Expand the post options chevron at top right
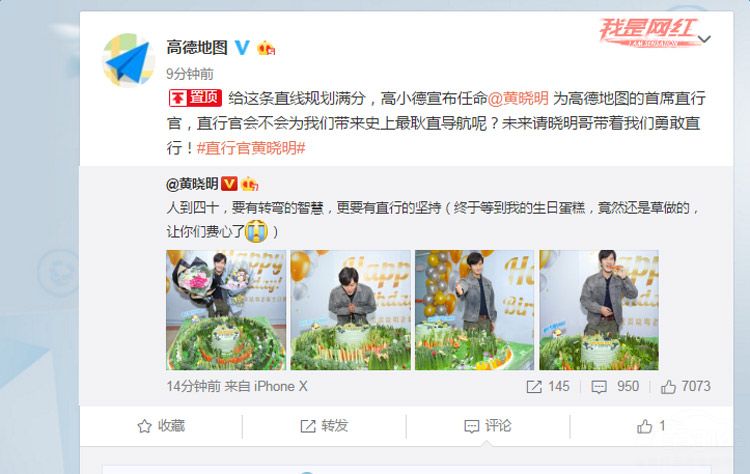The width and height of the screenshot is (750, 474). tap(704, 39)
